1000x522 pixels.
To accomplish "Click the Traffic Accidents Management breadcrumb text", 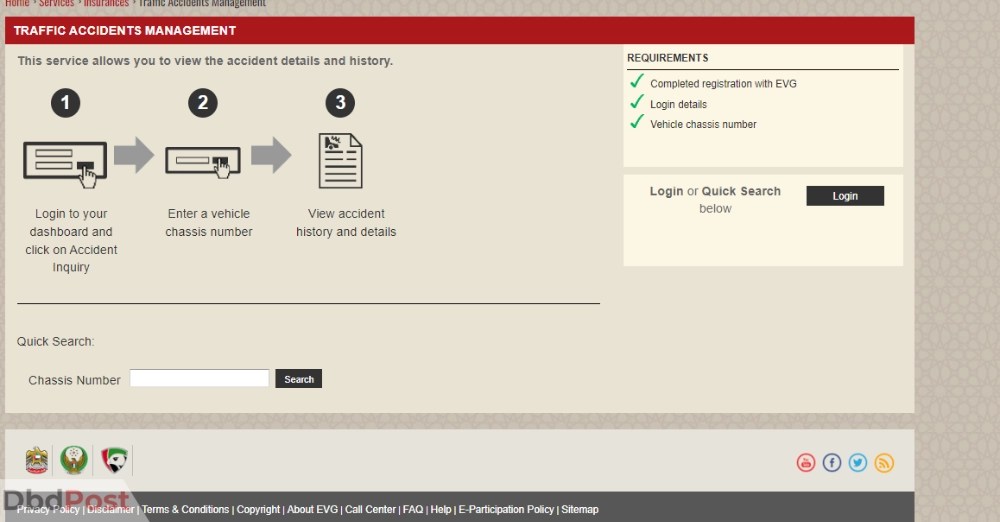I will coord(202,3).
